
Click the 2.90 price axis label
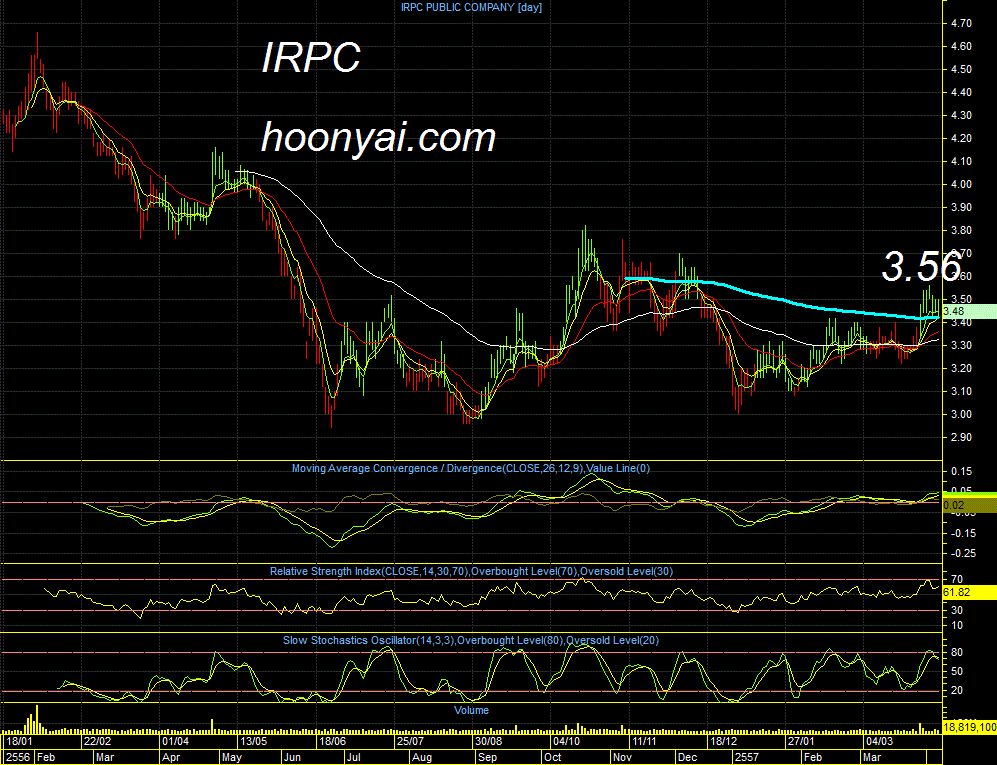point(961,438)
